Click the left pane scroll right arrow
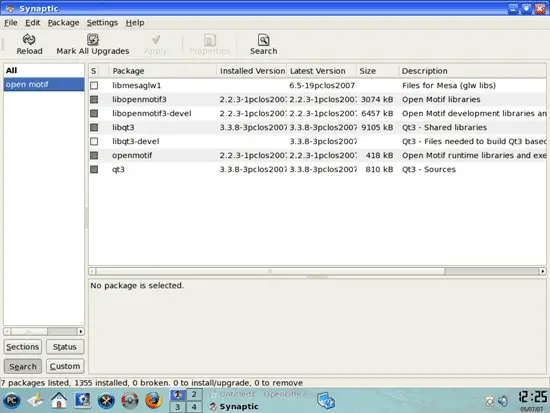The width and height of the screenshot is (550, 413). coord(81,331)
